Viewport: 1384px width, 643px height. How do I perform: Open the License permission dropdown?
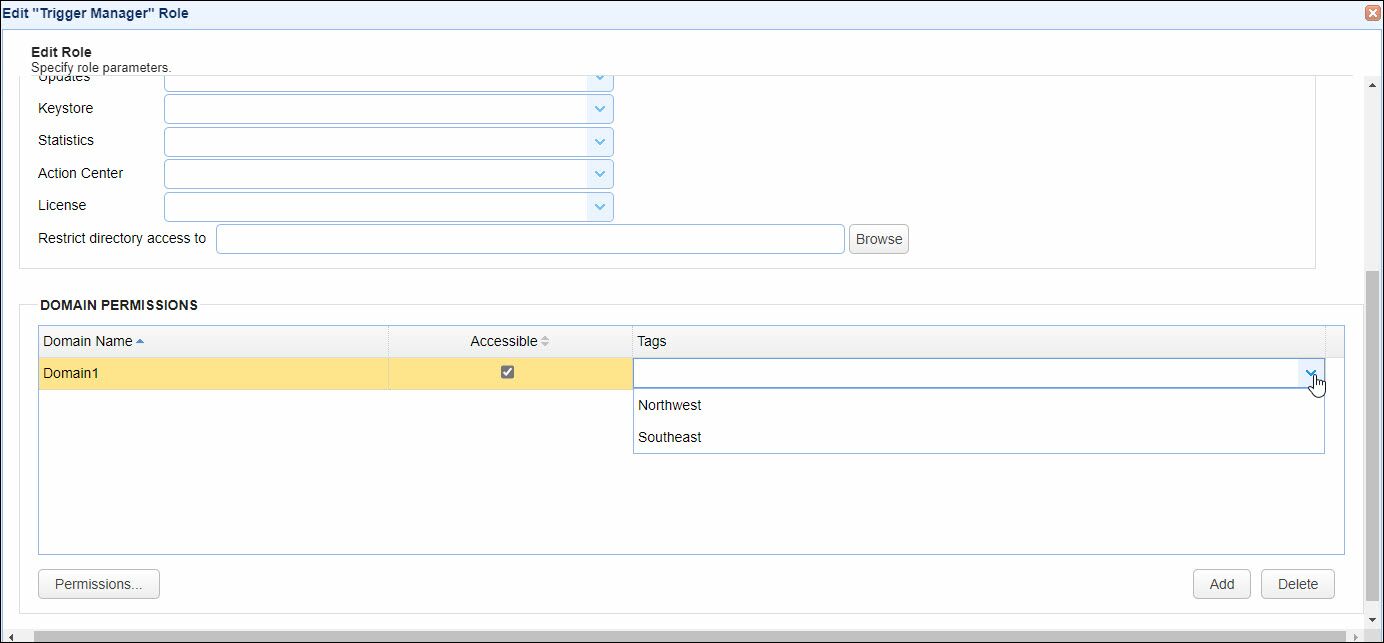600,207
